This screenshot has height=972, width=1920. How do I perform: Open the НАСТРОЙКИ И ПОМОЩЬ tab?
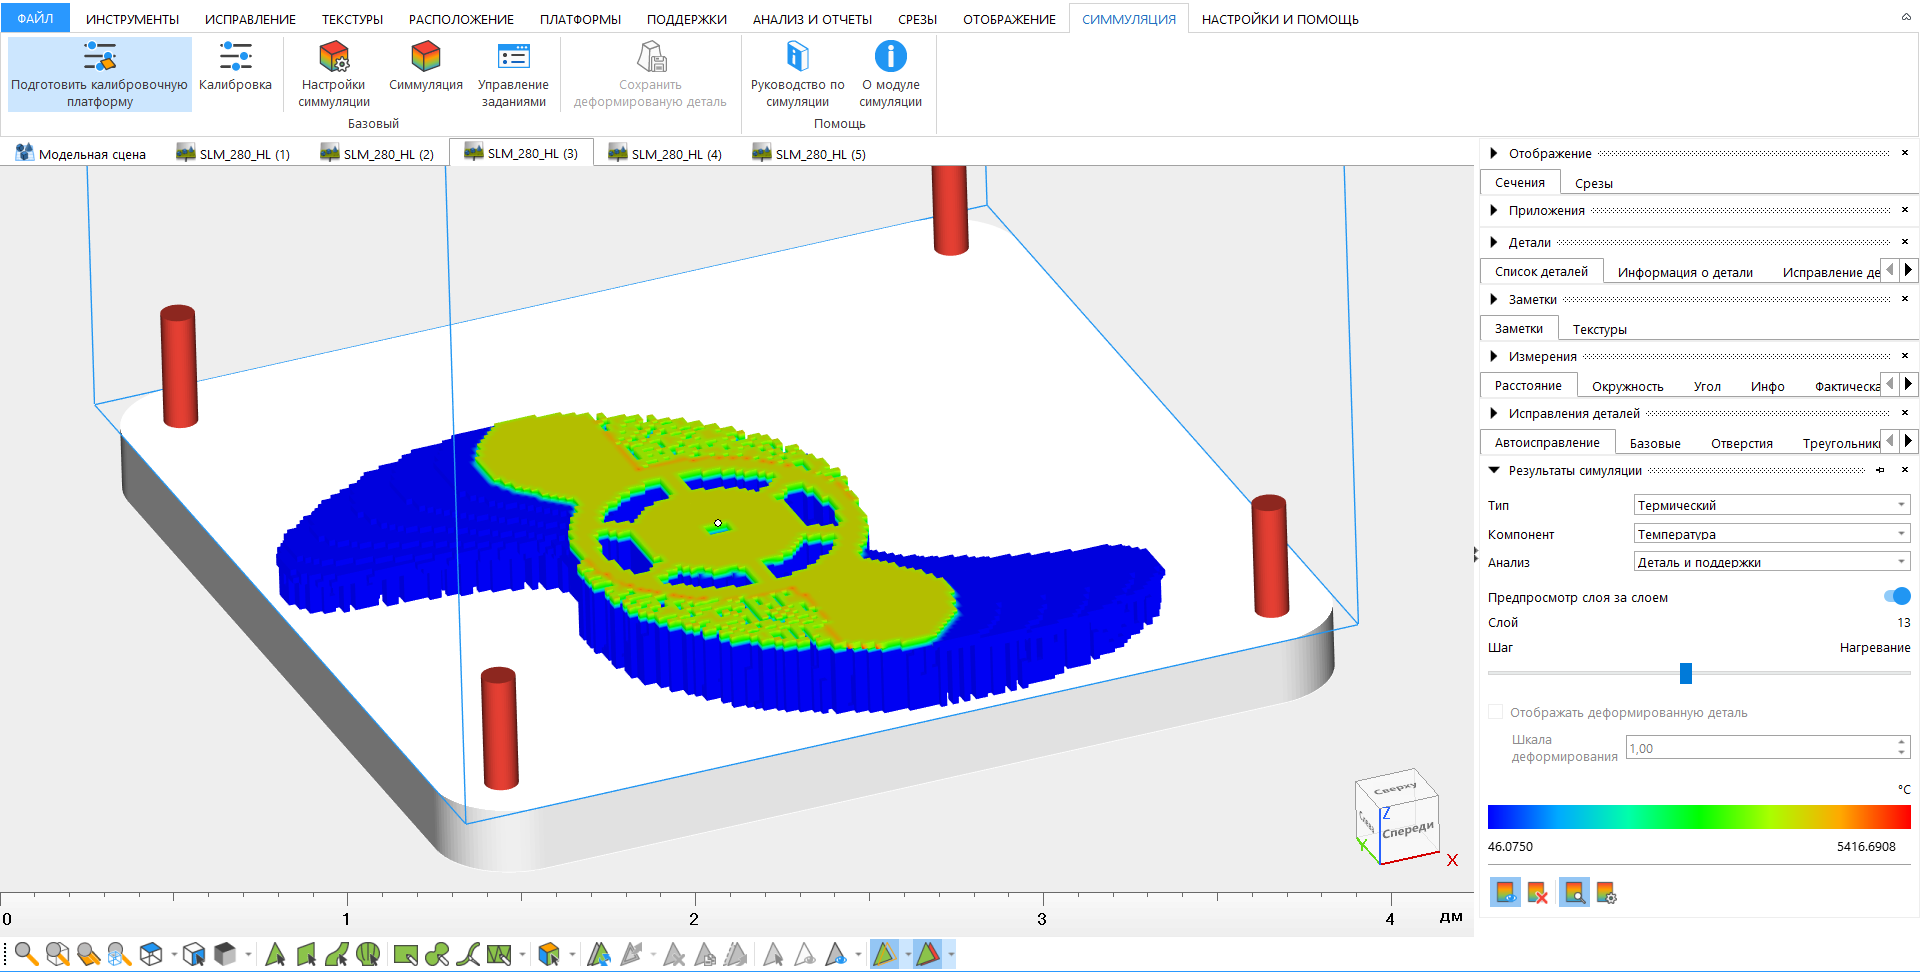[x=1279, y=19]
